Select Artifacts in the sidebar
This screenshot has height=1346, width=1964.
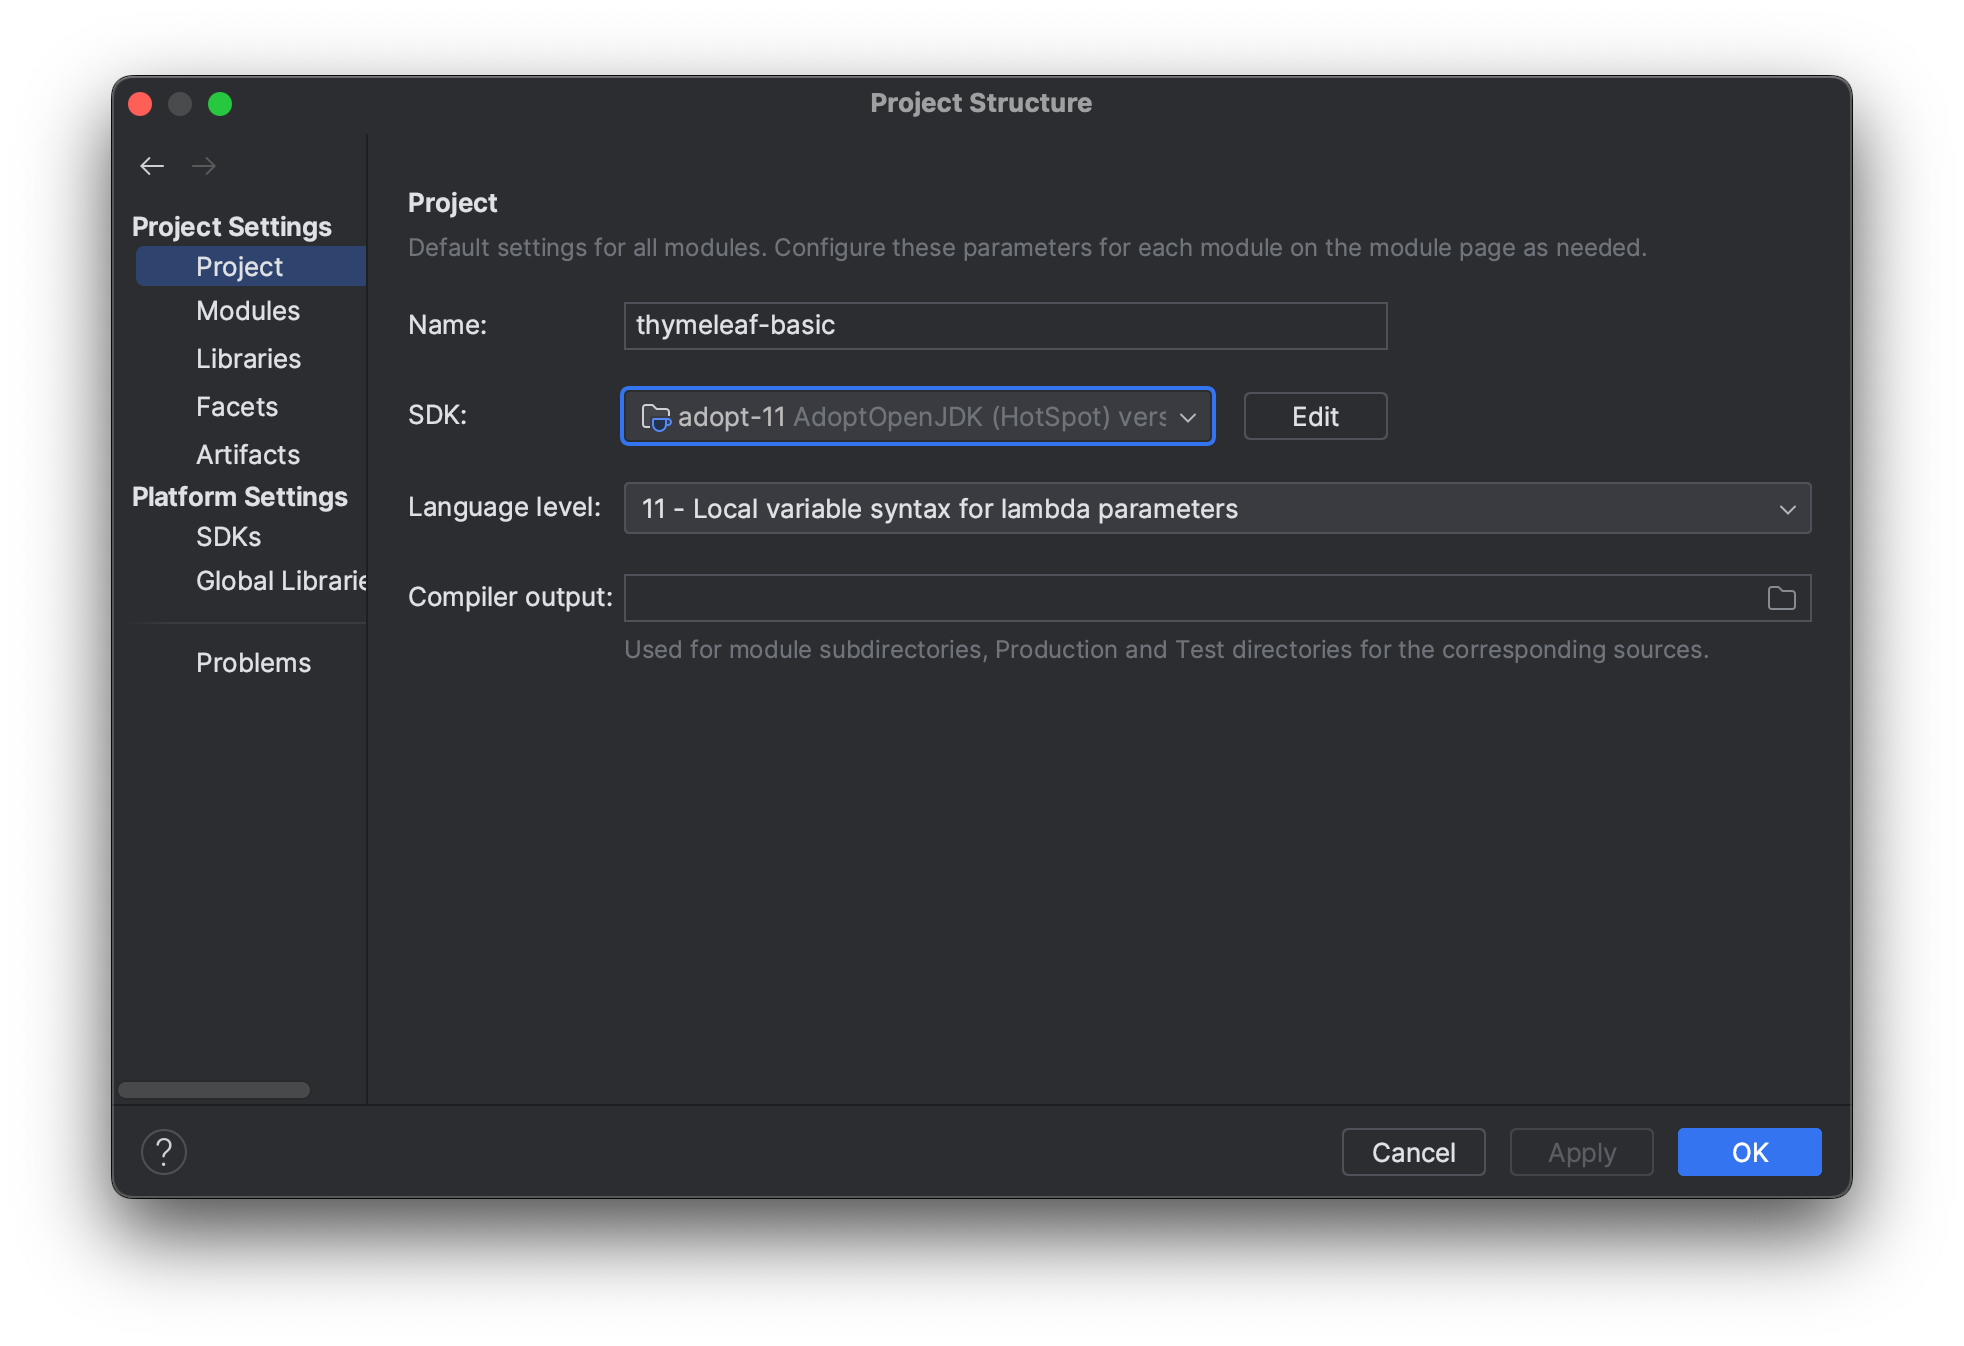[248, 455]
